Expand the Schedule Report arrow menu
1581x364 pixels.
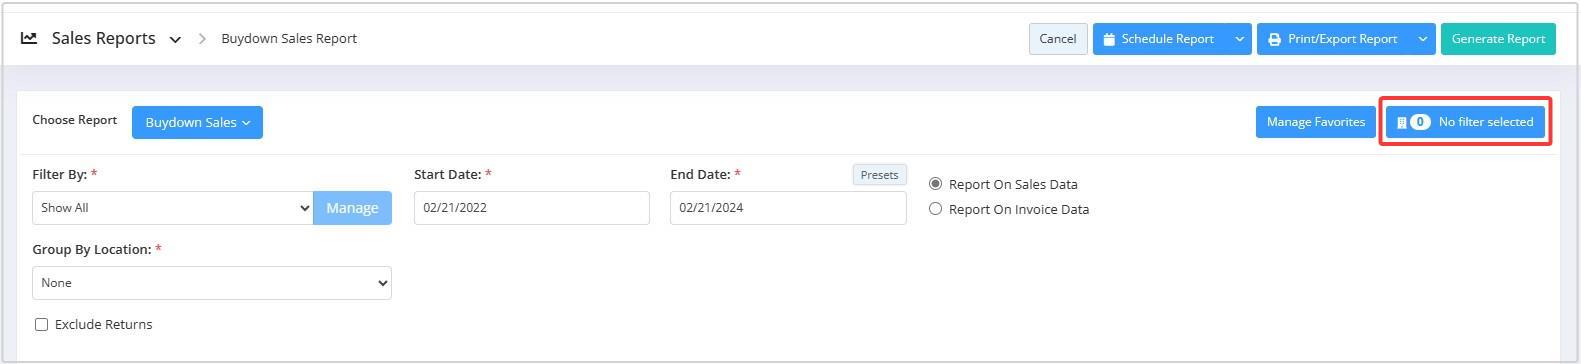tap(1239, 39)
